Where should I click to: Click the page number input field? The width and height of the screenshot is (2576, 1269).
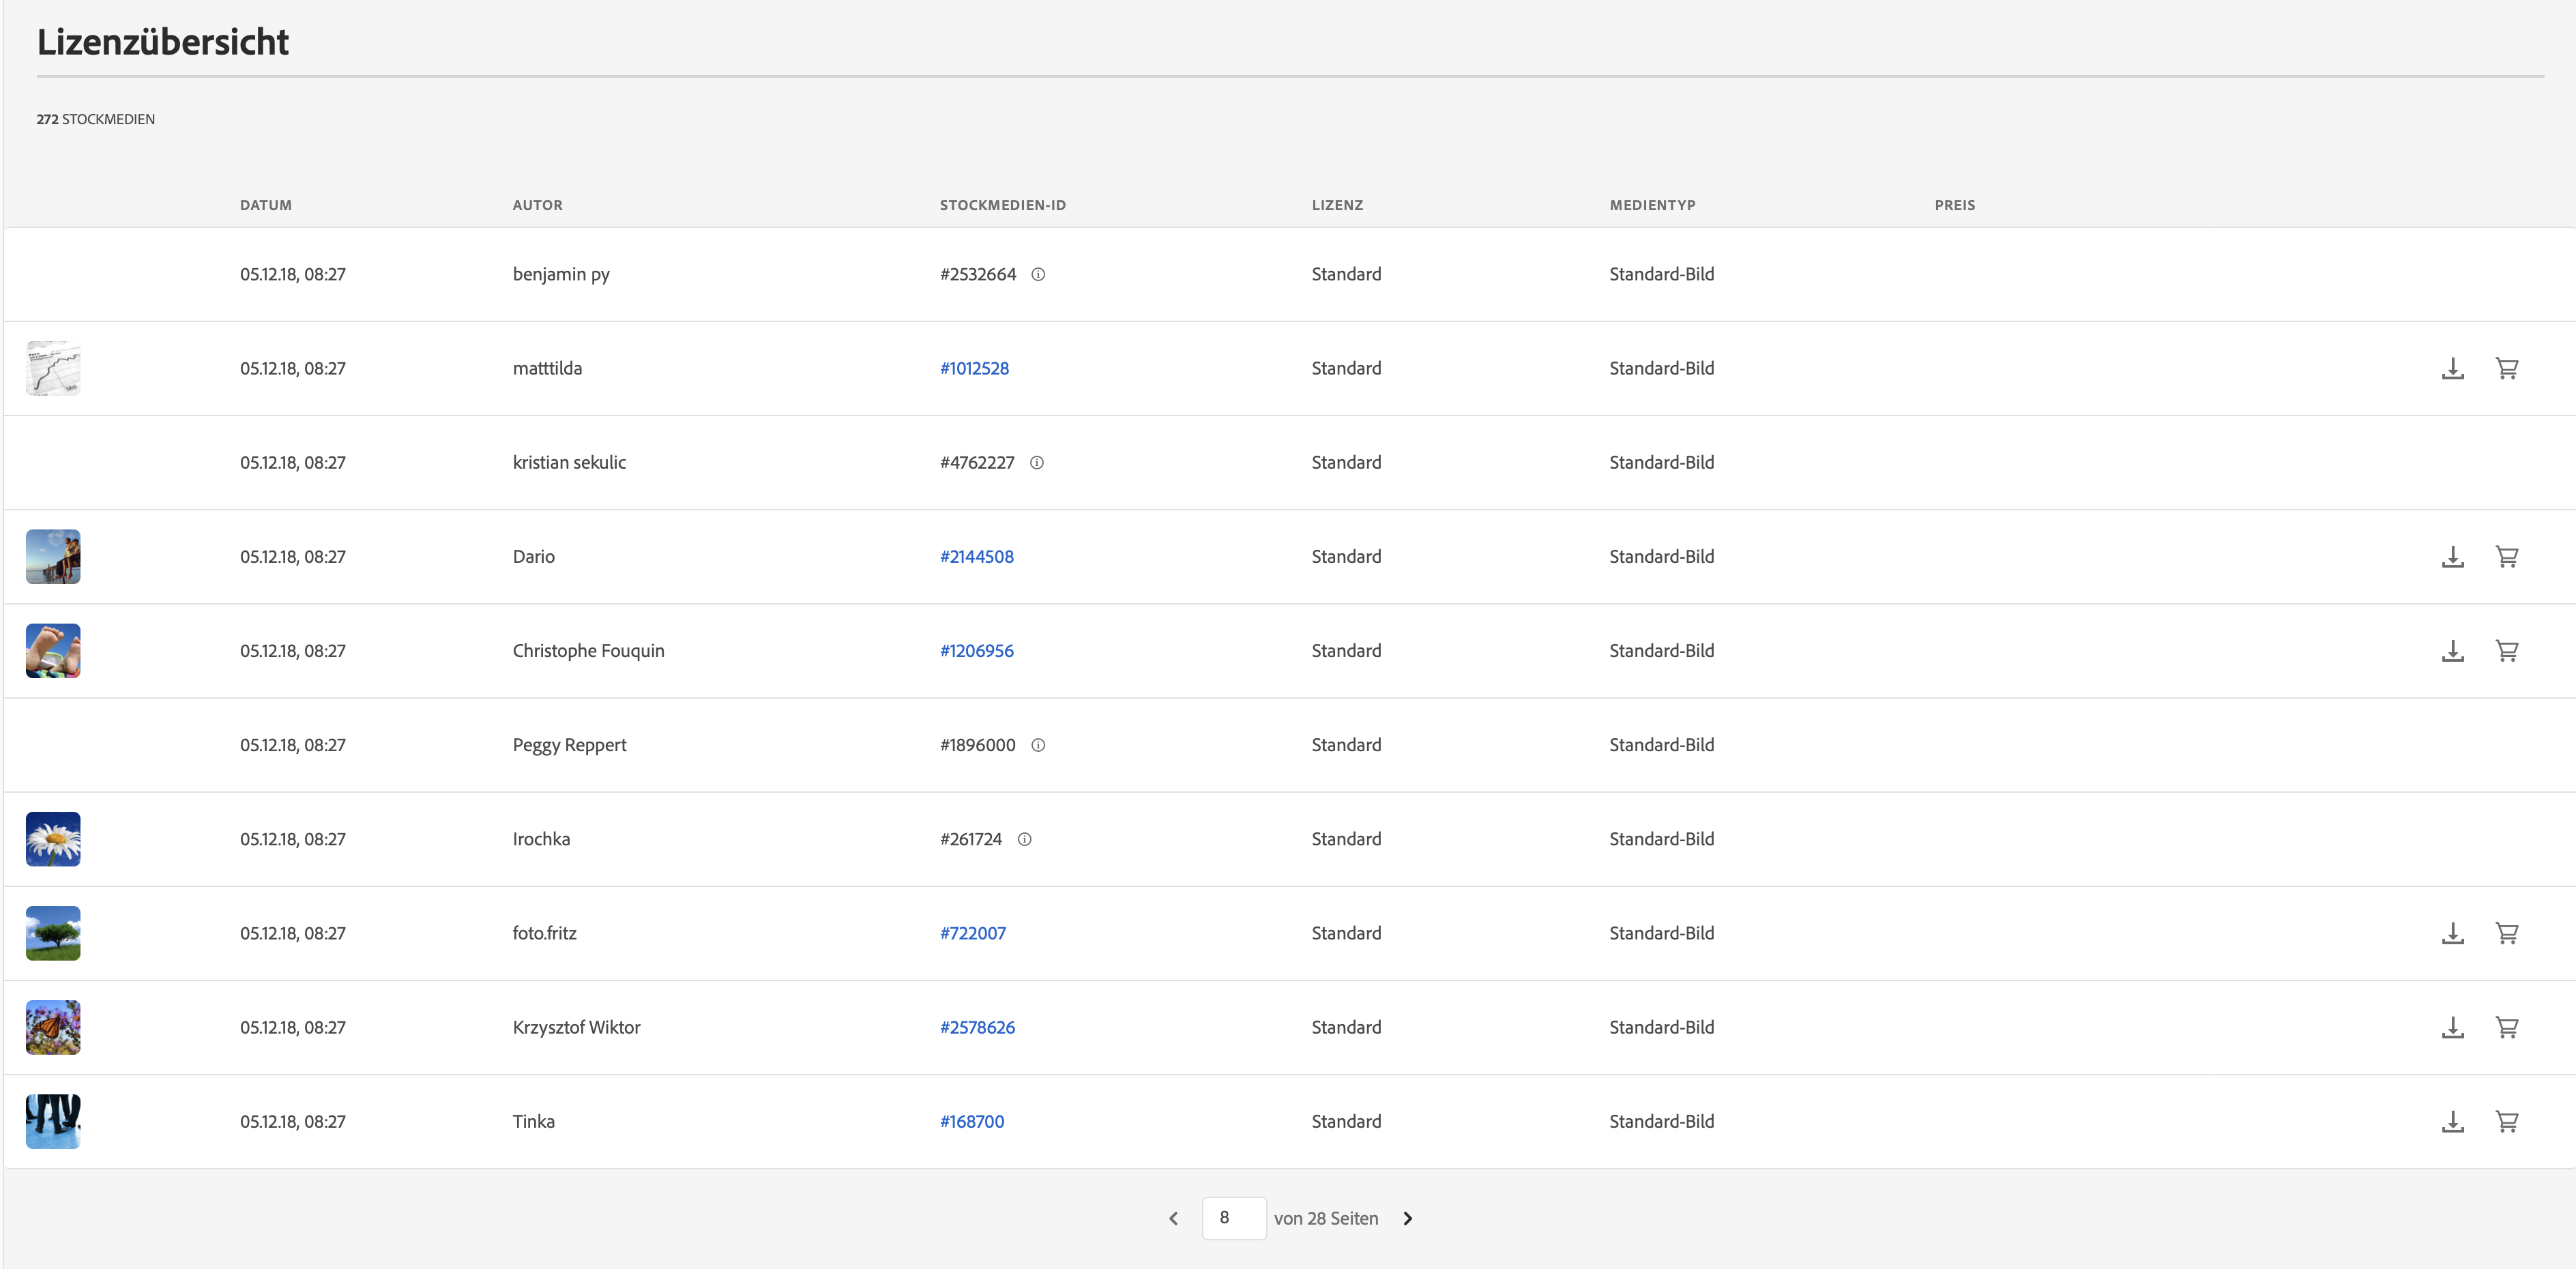tap(1233, 1218)
